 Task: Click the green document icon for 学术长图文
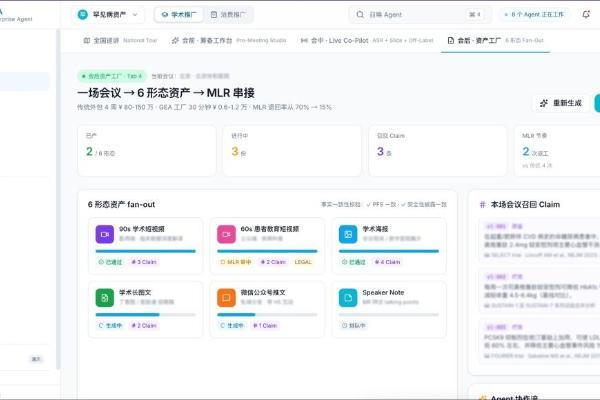click(x=105, y=298)
